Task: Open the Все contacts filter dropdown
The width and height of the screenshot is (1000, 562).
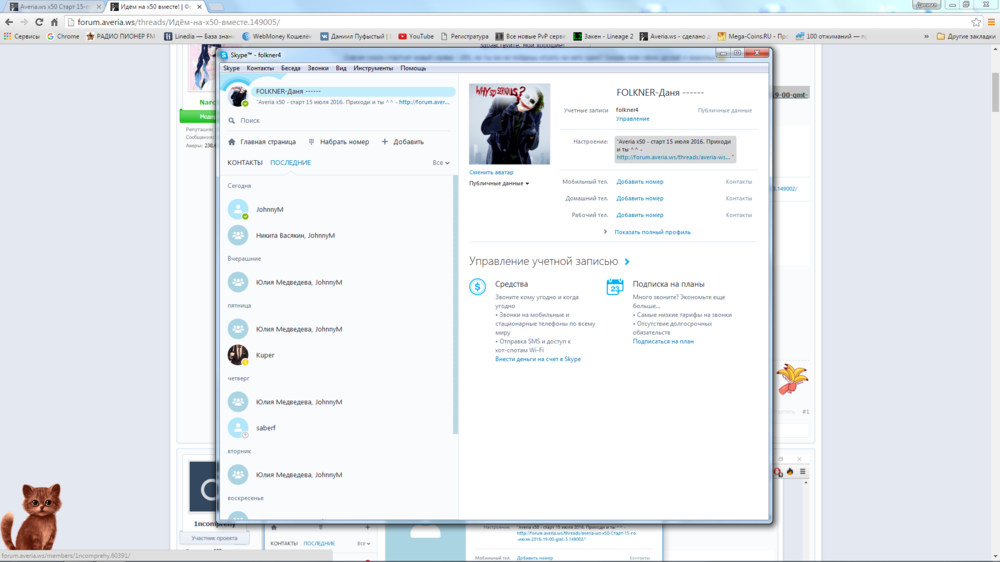Action: [x=441, y=163]
